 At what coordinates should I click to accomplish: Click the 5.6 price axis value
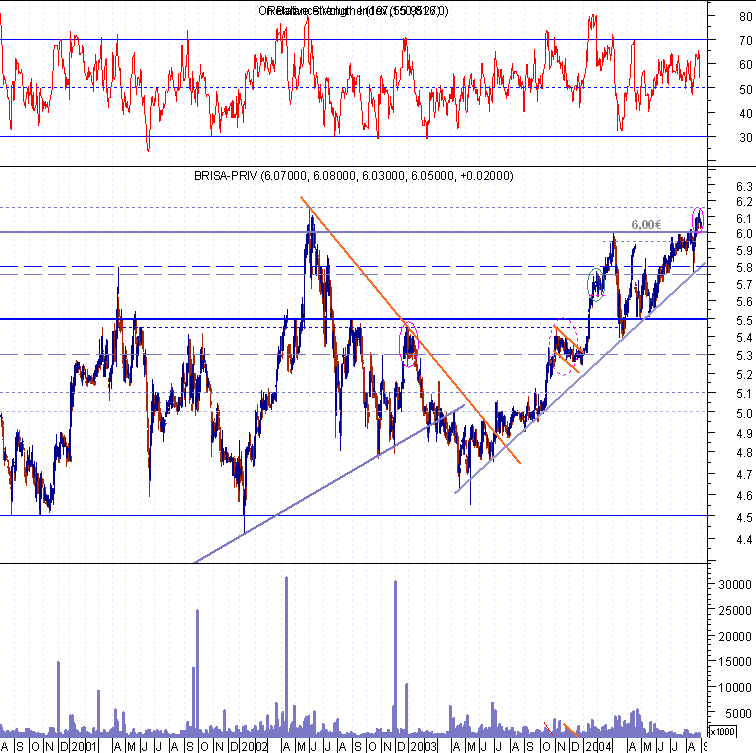click(x=744, y=302)
